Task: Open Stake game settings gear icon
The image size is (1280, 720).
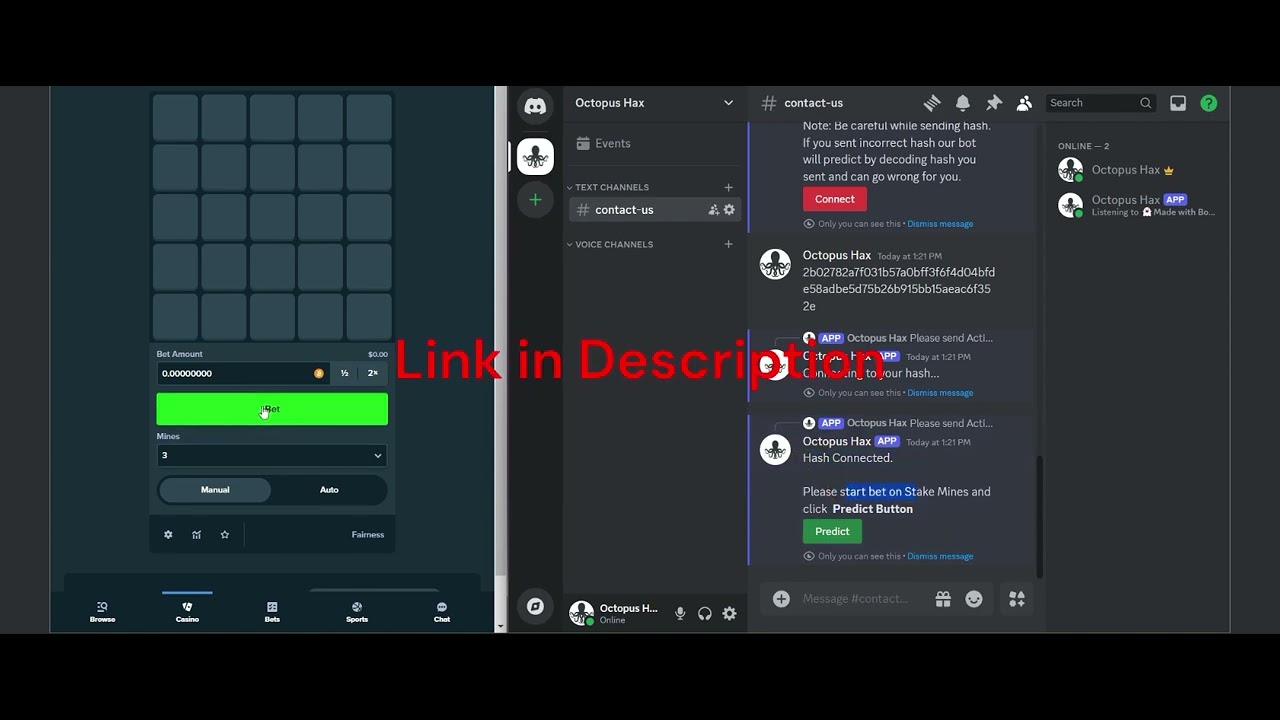Action: tap(168, 535)
